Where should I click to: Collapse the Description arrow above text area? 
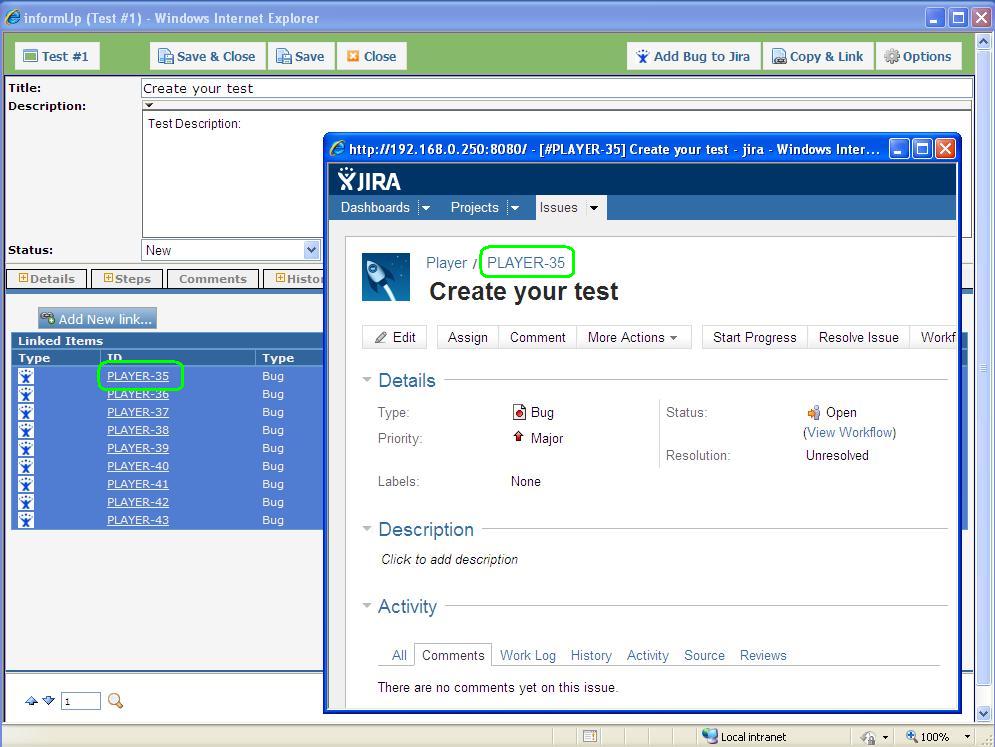[149, 105]
